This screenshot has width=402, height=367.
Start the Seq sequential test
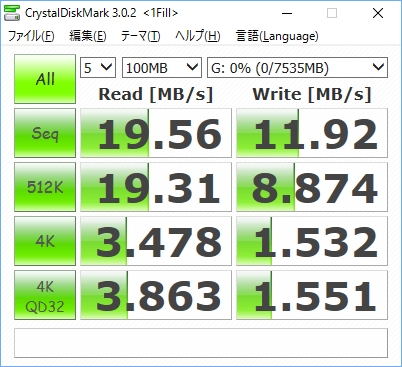pyautogui.click(x=45, y=133)
